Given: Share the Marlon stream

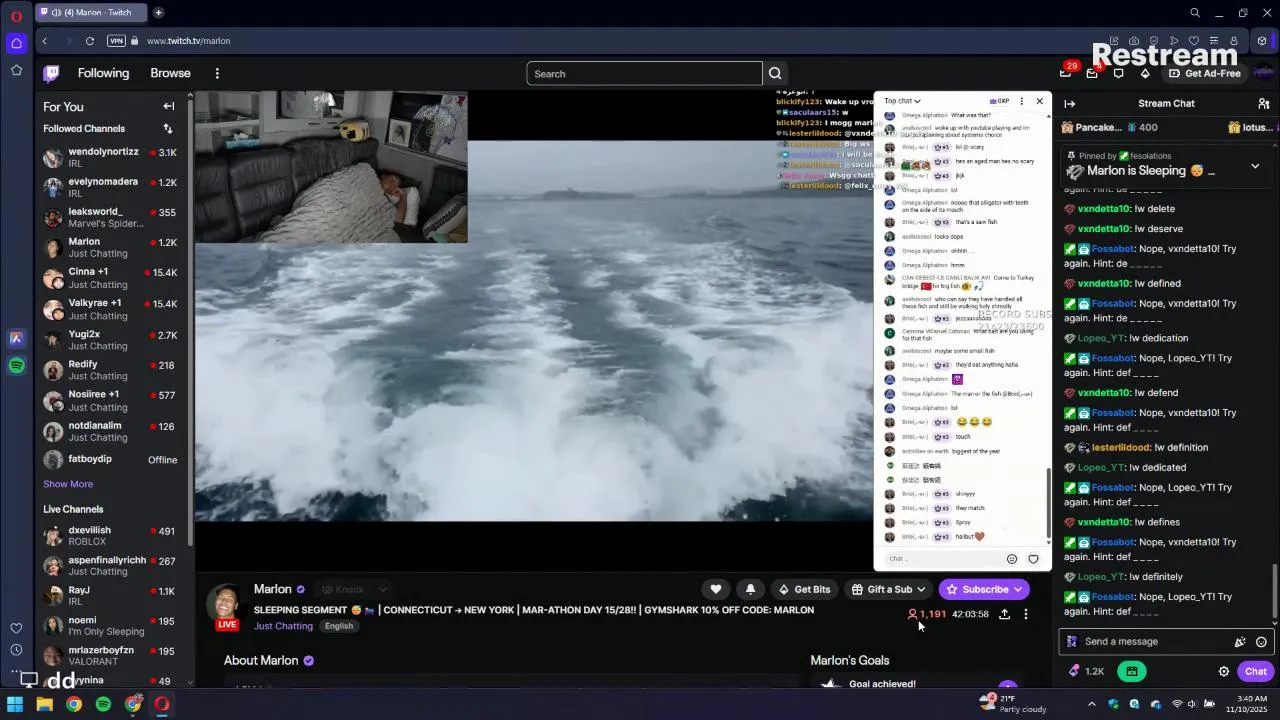Looking at the screenshot, I should (1004, 614).
